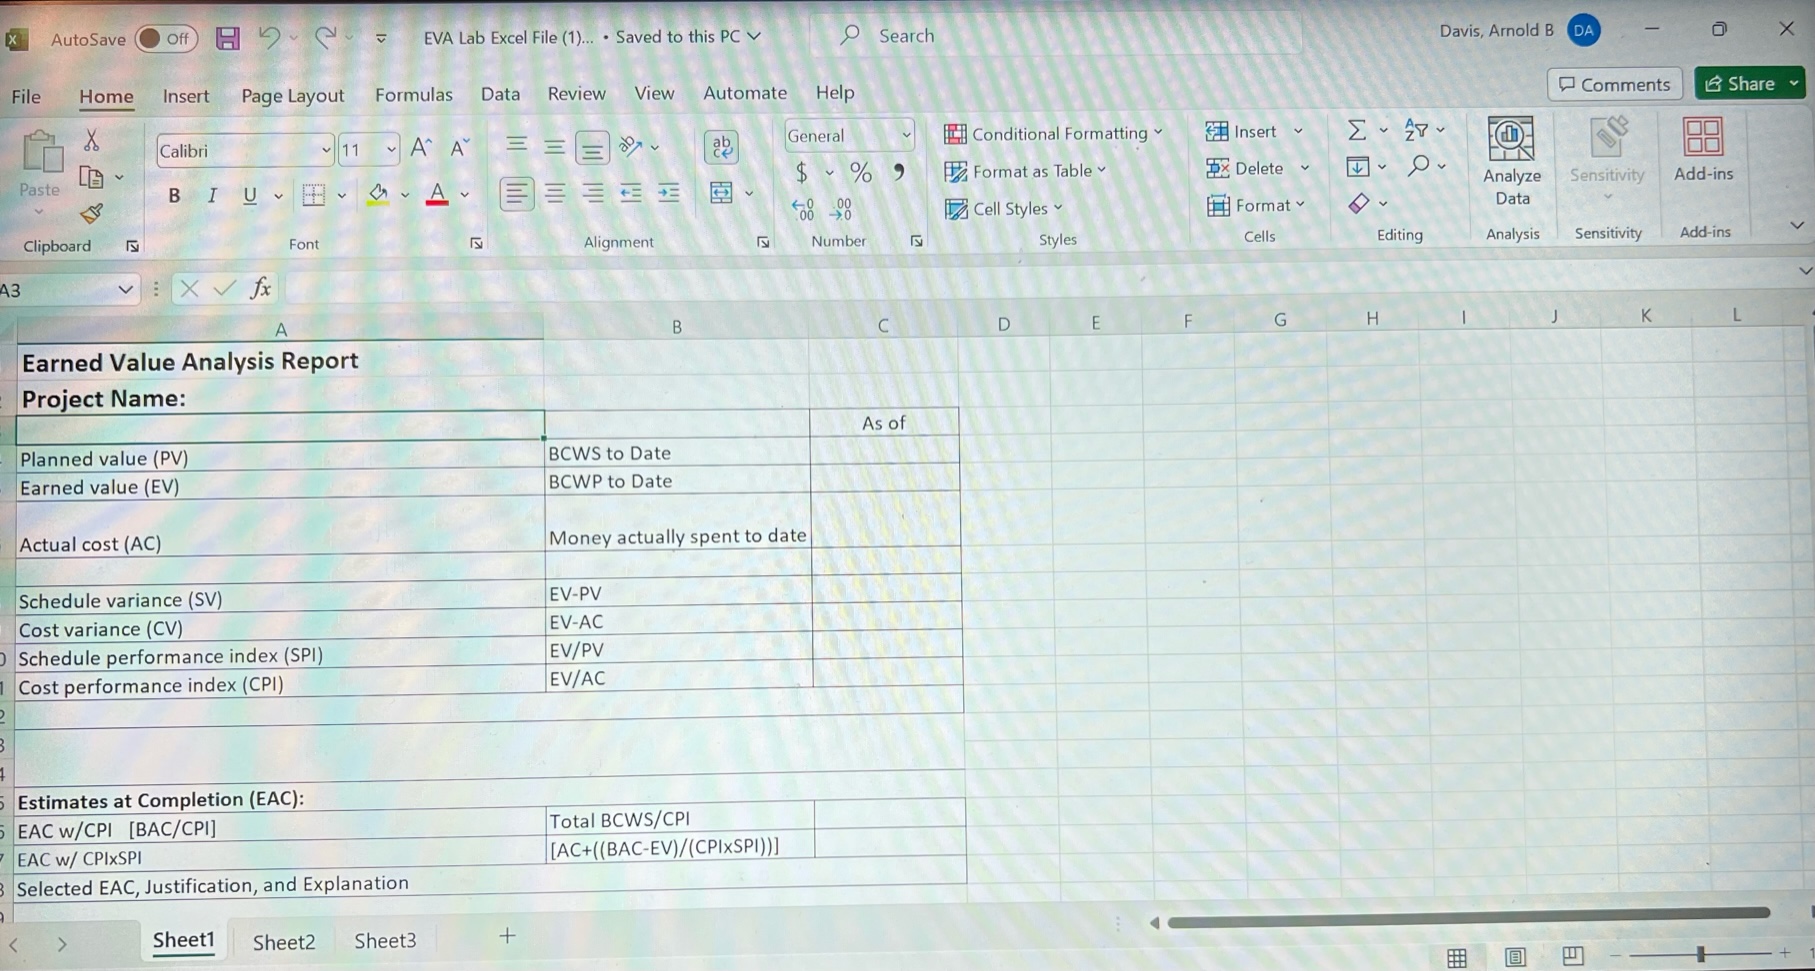The image size is (1815, 971).
Task: Click the Wrap Text icon
Action: click(721, 146)
